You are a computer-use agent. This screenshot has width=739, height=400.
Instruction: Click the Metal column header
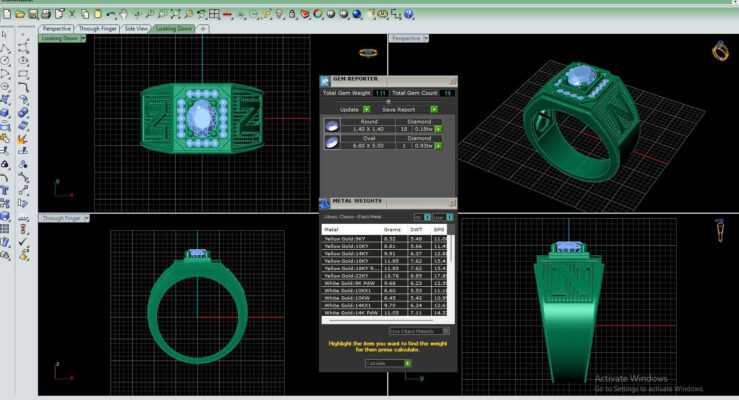(352, 230)
